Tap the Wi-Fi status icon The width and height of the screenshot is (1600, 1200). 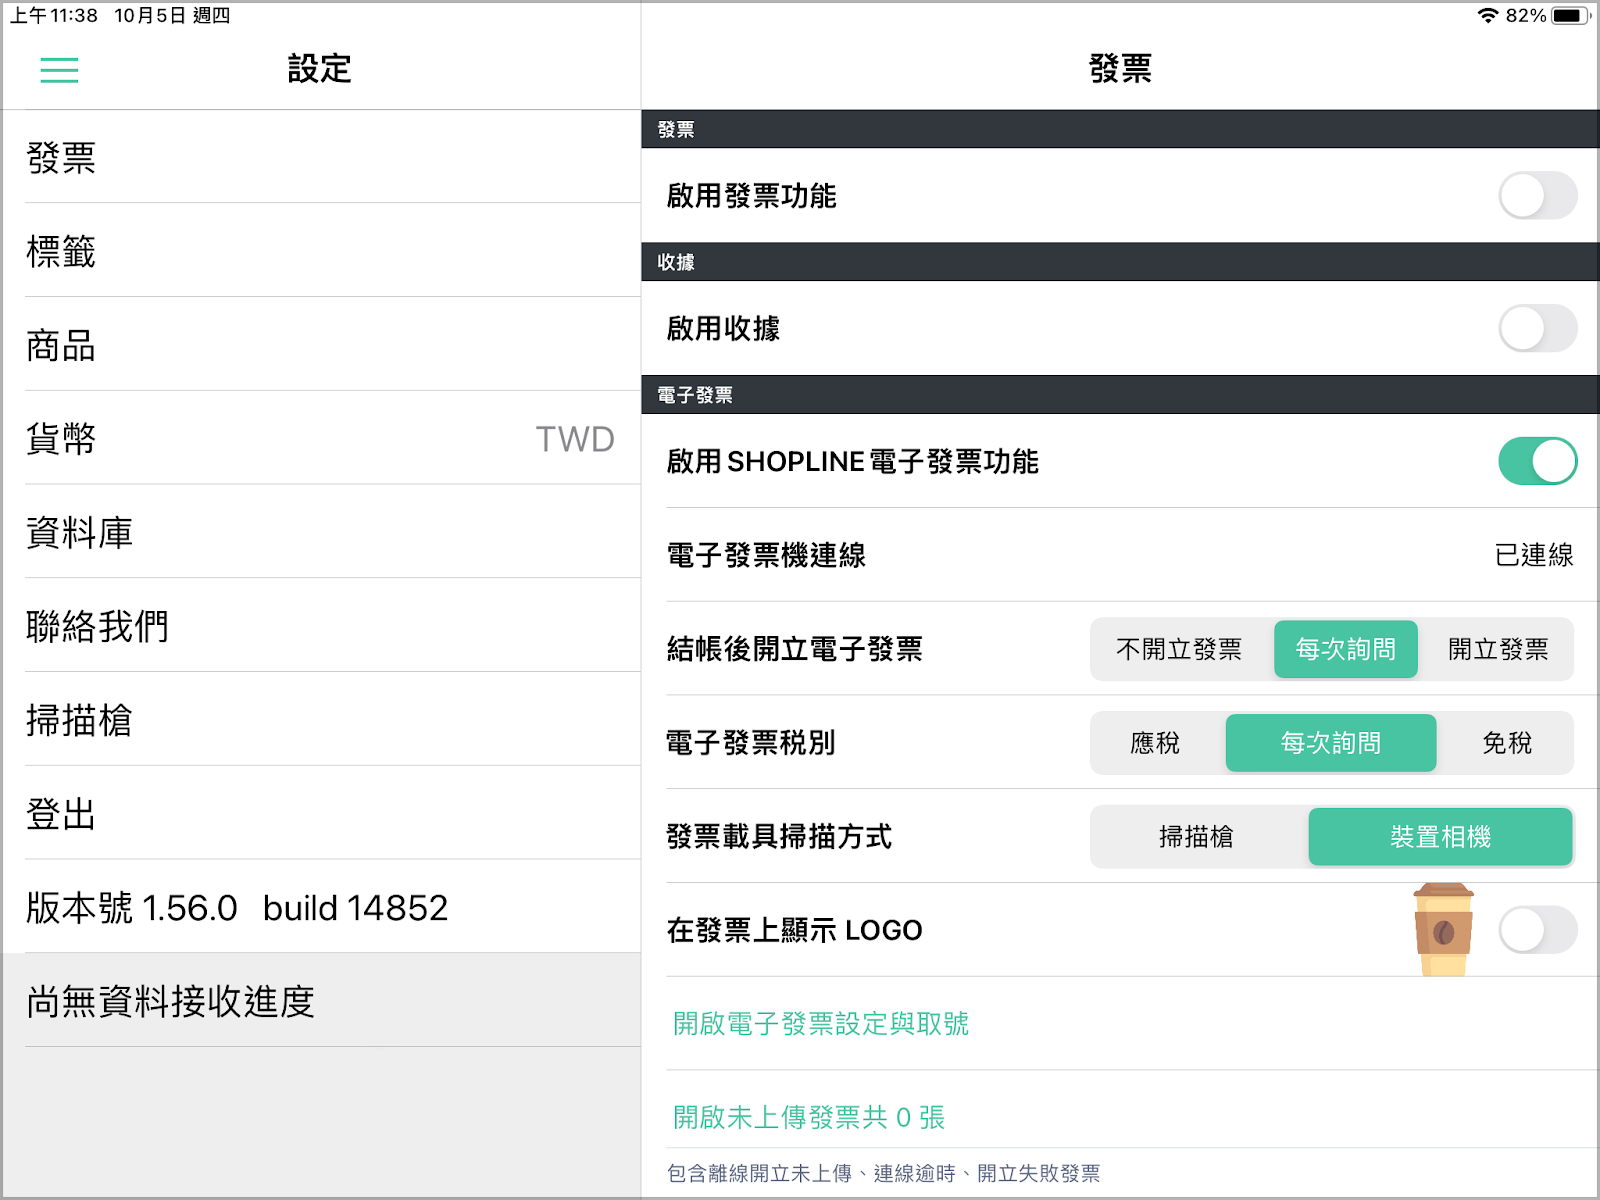1487,16
